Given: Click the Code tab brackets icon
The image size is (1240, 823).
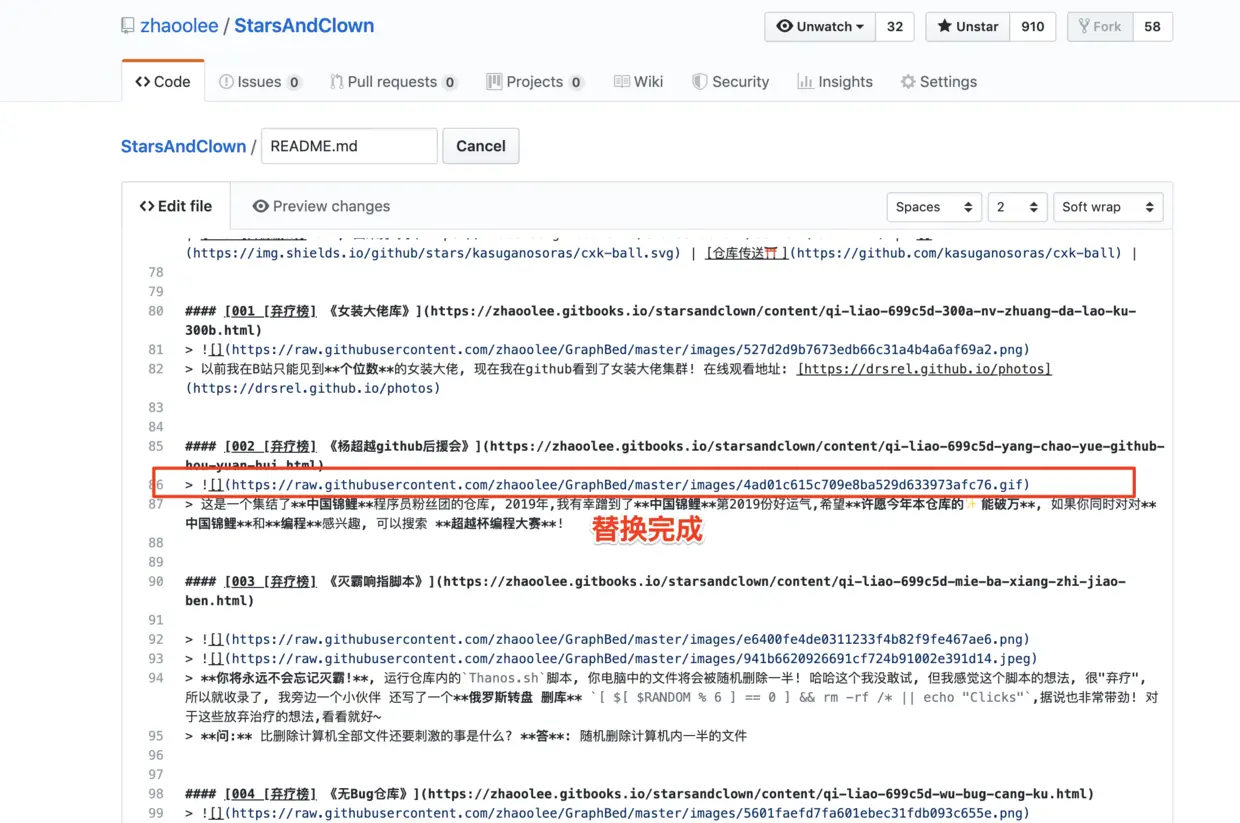Looking at the screenshot, I should click(x=143, y=82).
